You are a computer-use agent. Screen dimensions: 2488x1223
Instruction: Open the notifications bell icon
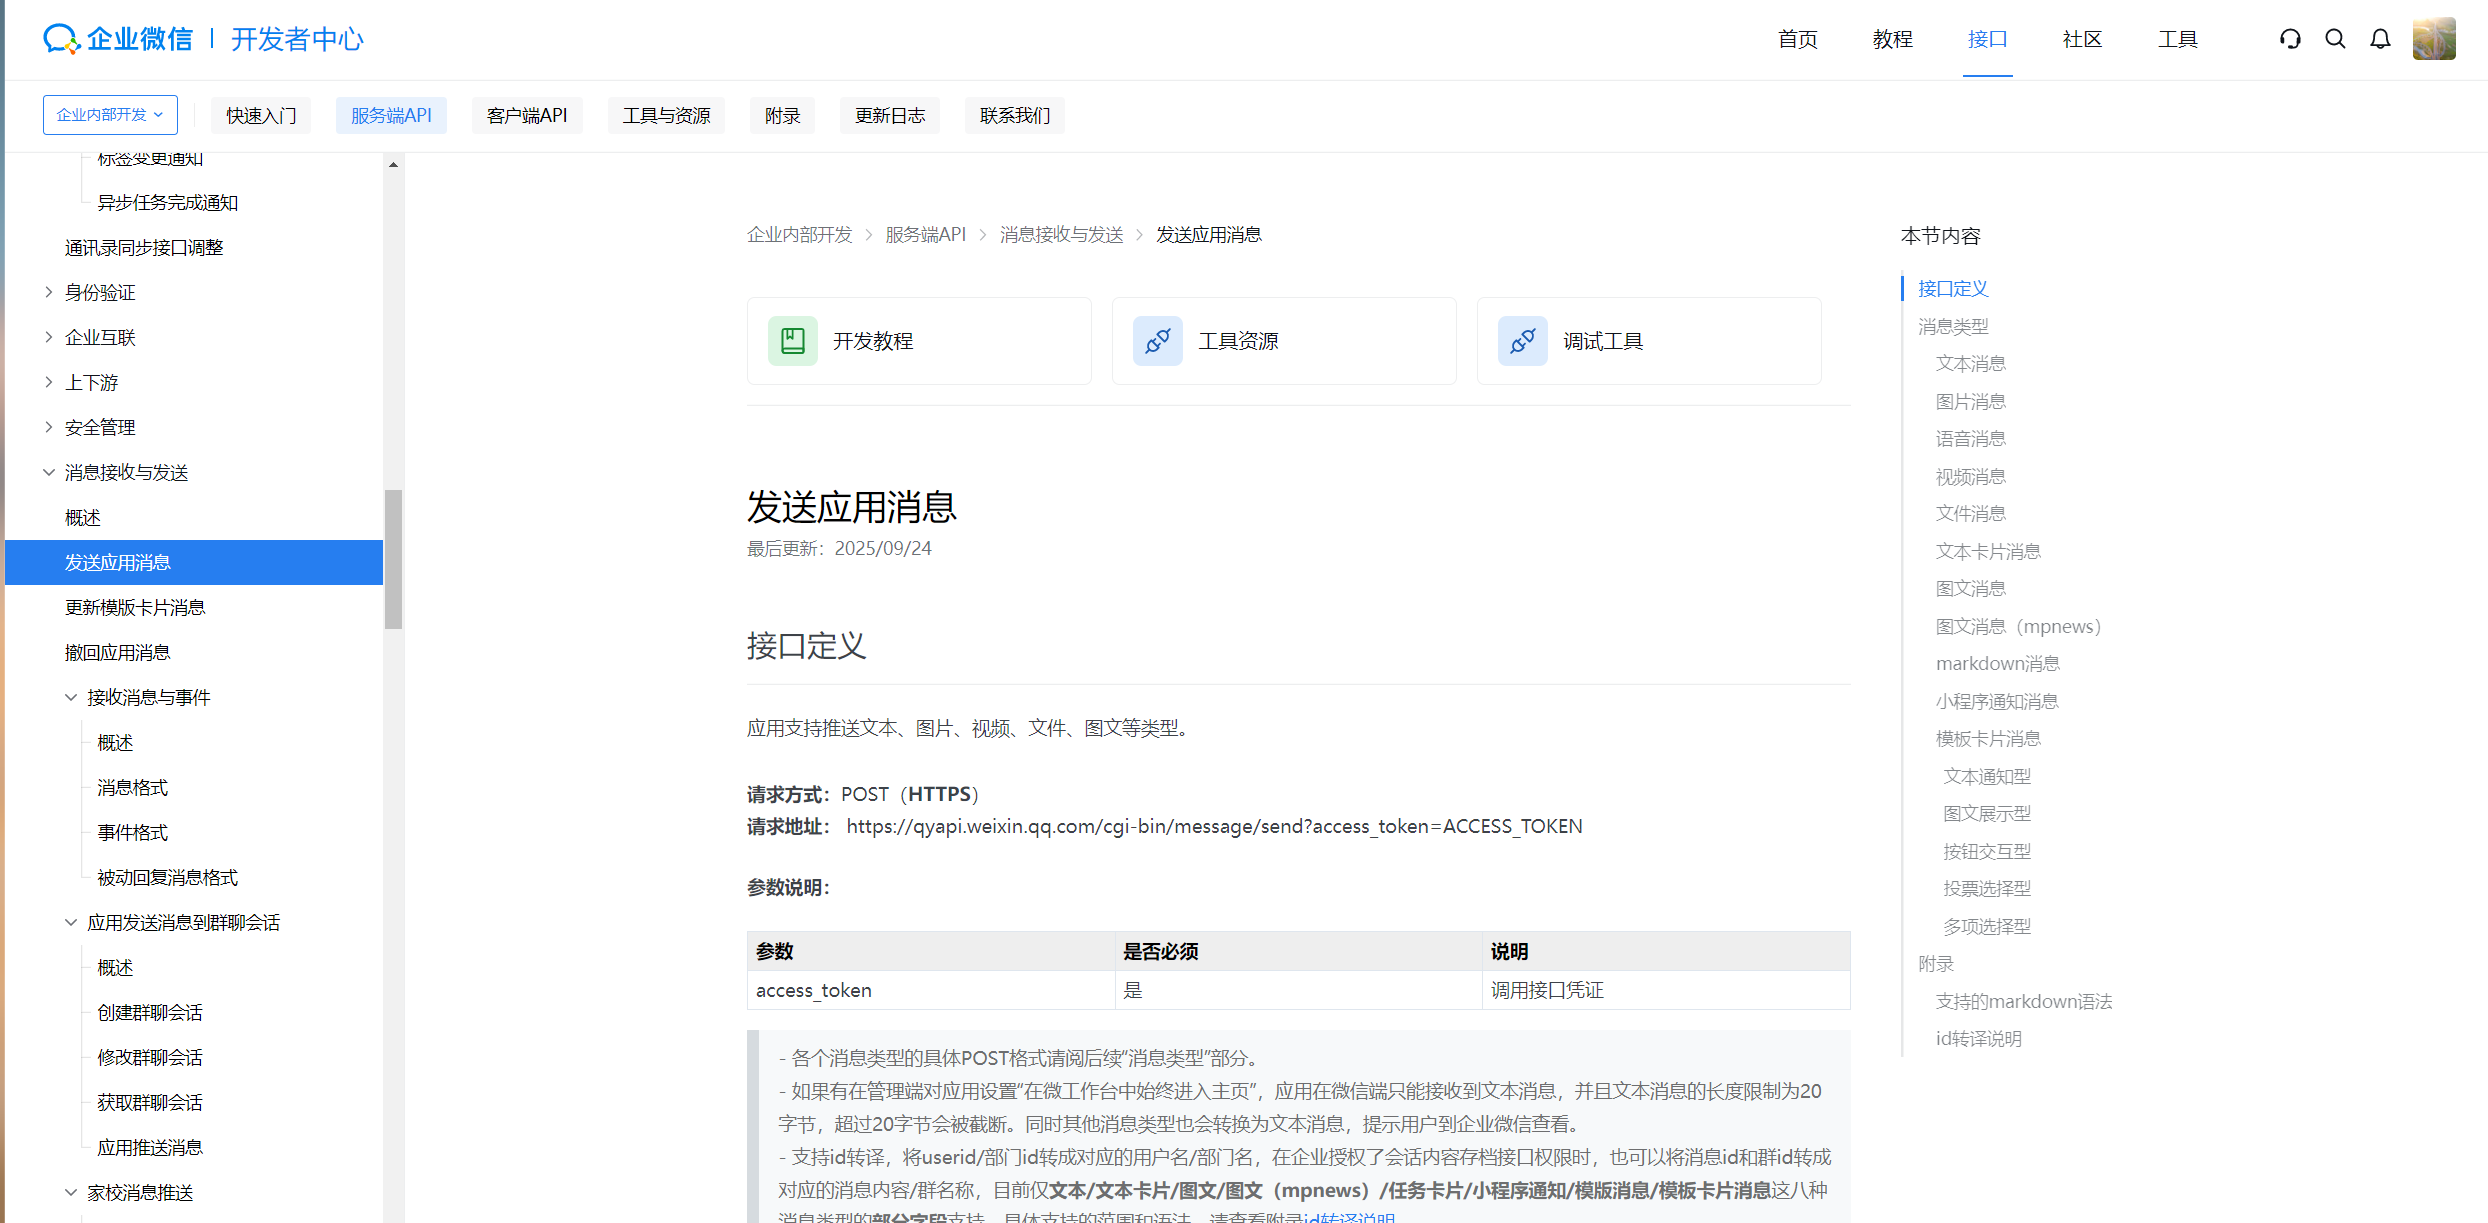click(2380, 39)
